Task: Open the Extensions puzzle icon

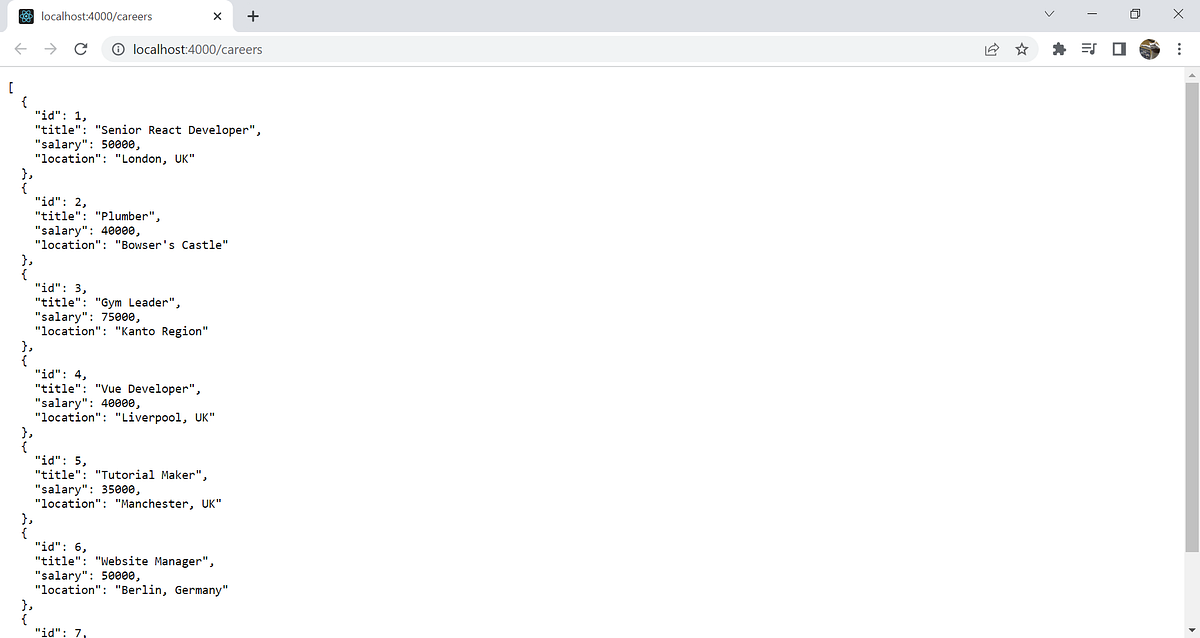Action: pyautogui.click(x=1059, y=49)
